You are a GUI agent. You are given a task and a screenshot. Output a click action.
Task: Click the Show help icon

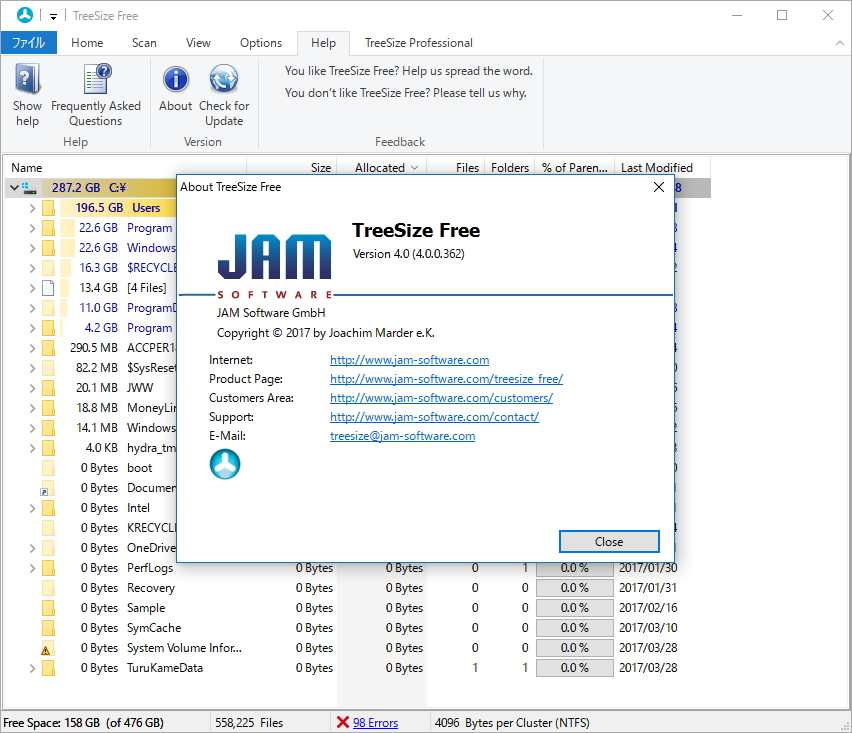tap(27, 79)
